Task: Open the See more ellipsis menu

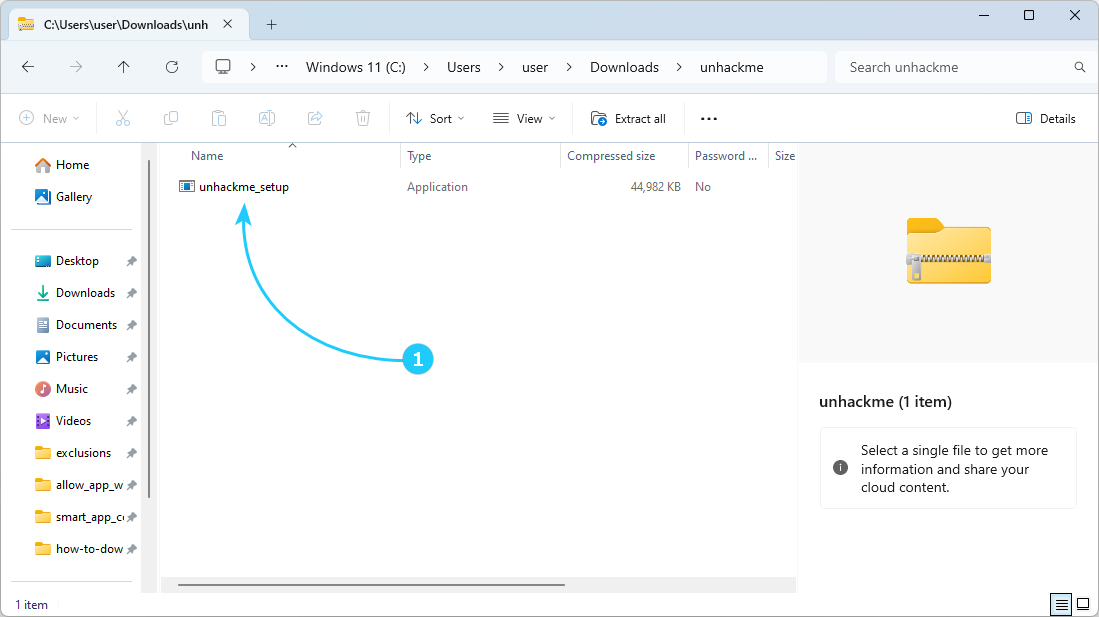Action: [709, 118]
